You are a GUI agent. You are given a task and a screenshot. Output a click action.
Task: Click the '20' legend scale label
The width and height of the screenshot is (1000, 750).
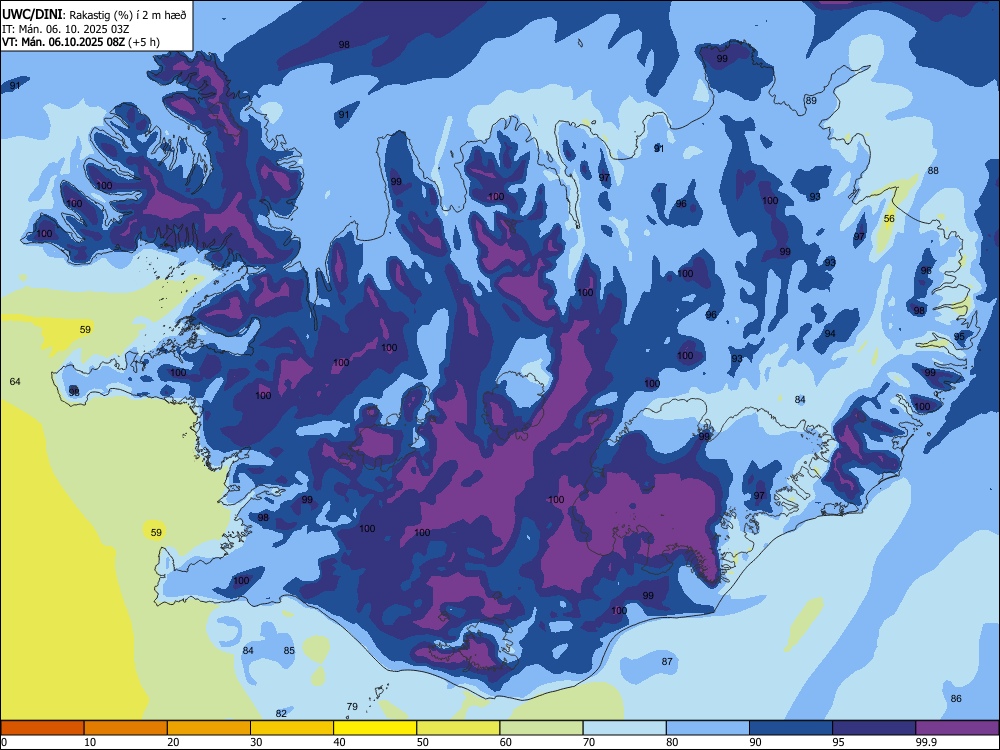pos(173,742)
